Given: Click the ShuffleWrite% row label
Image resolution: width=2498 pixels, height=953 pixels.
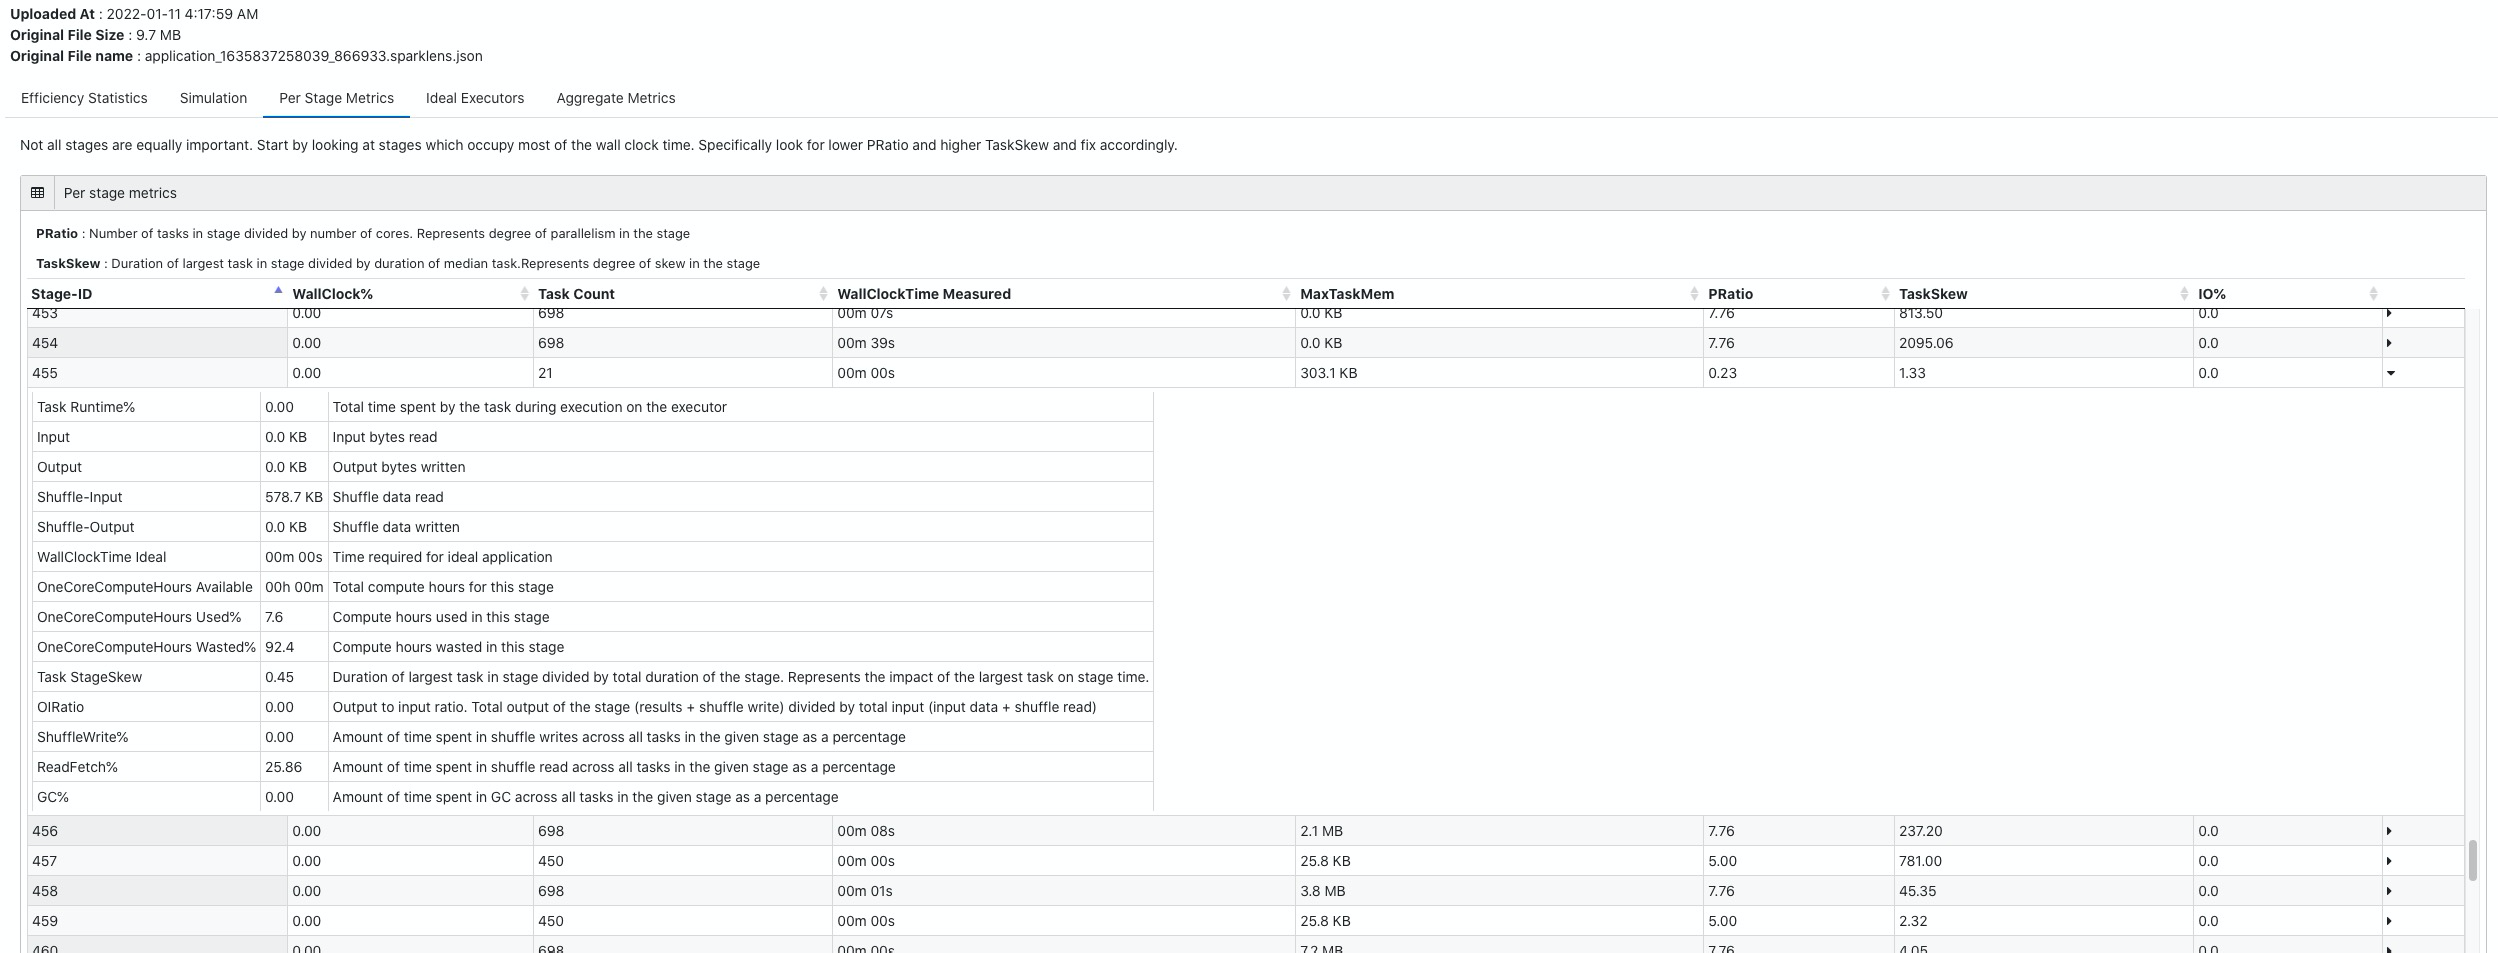Looking at the screenshot, I should point(83,737).
